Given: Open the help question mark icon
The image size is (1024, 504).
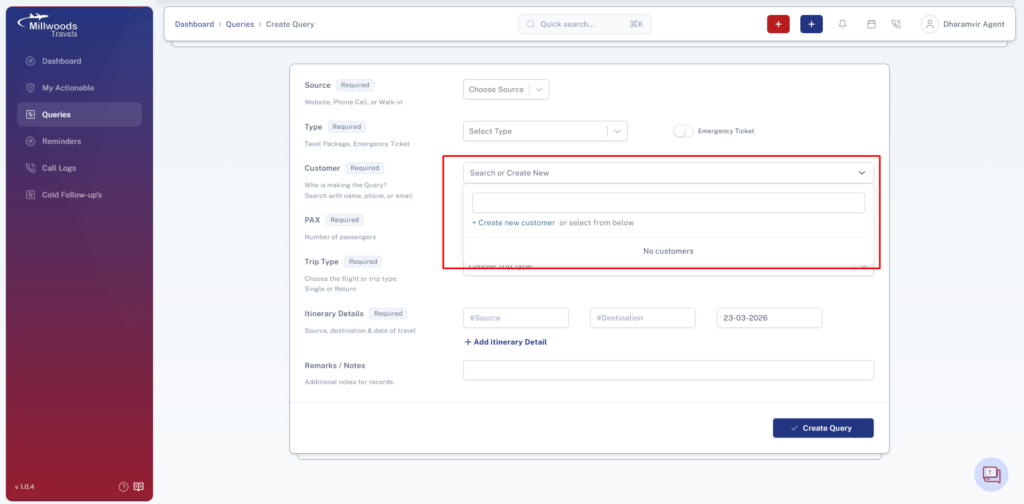Looking at the screenshot, I should pos(123,486).
